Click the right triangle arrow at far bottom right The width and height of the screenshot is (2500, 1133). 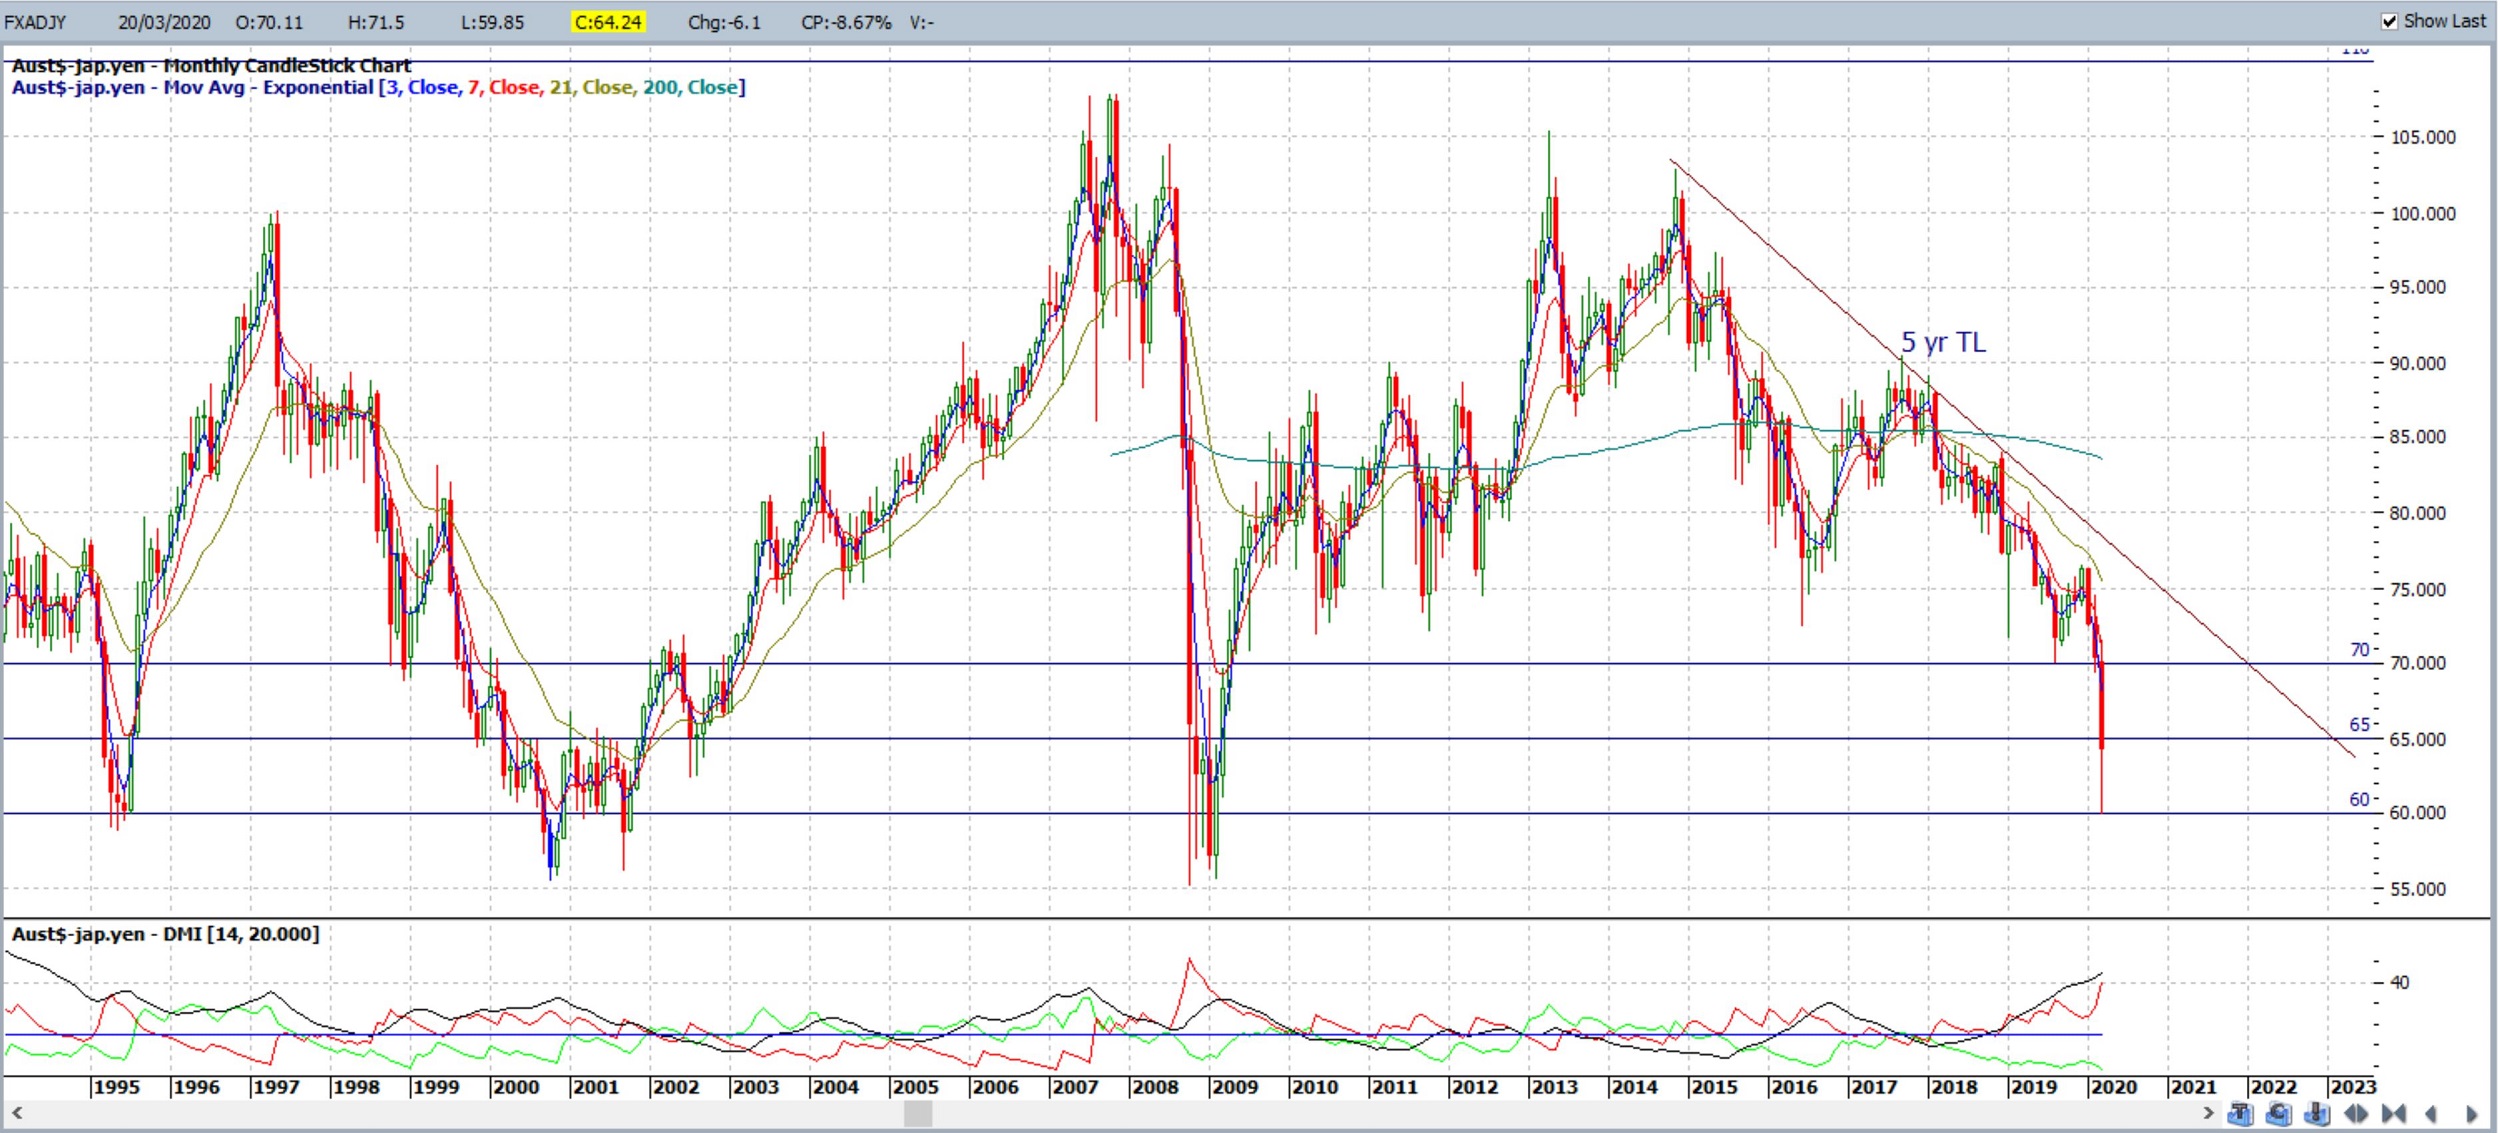(x=2471, y=1113)
